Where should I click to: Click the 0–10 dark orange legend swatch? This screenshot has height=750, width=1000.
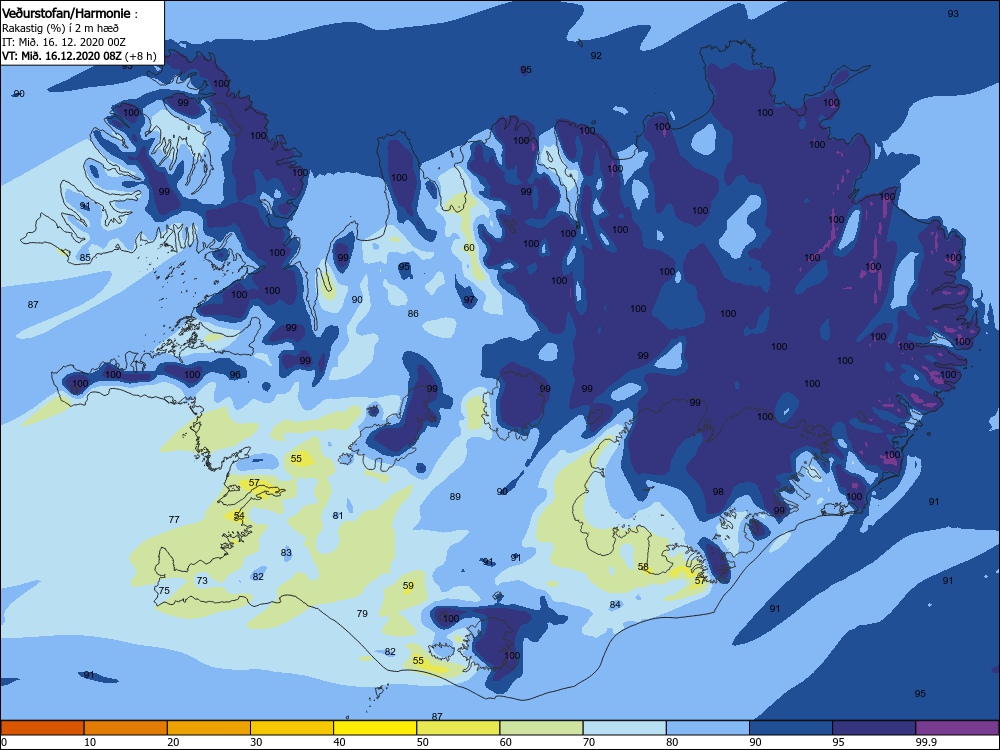42,728
